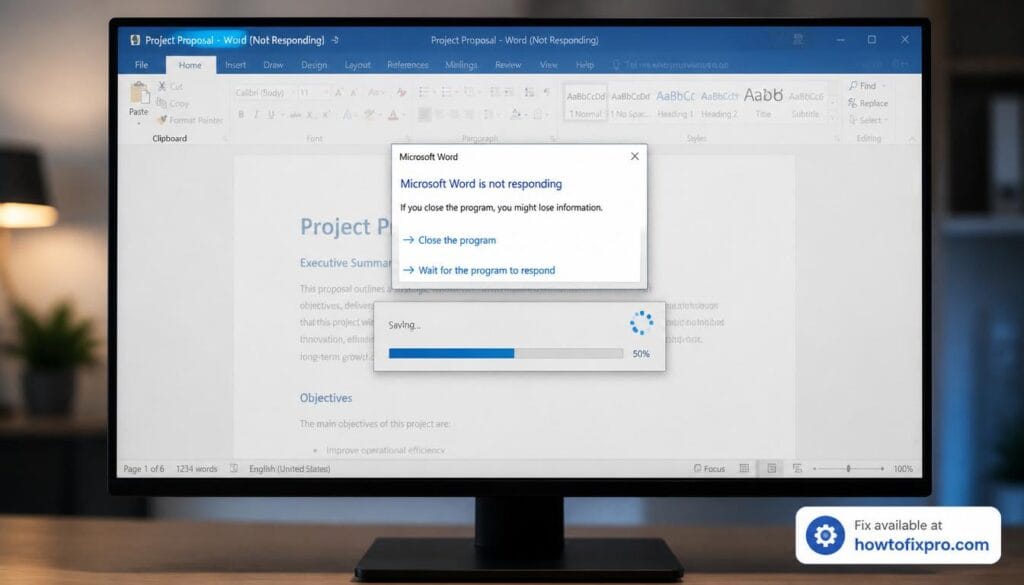Click the Paste clipboard icon

pyautogui.click(x=139, y=94)
